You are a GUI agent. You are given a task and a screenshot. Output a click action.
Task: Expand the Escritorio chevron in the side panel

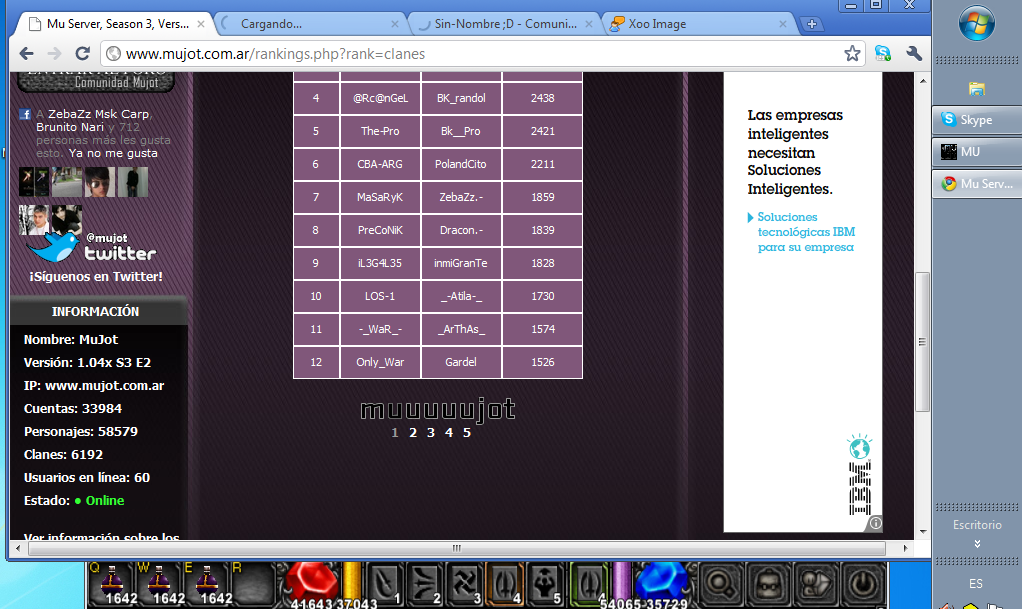(976, 543)
